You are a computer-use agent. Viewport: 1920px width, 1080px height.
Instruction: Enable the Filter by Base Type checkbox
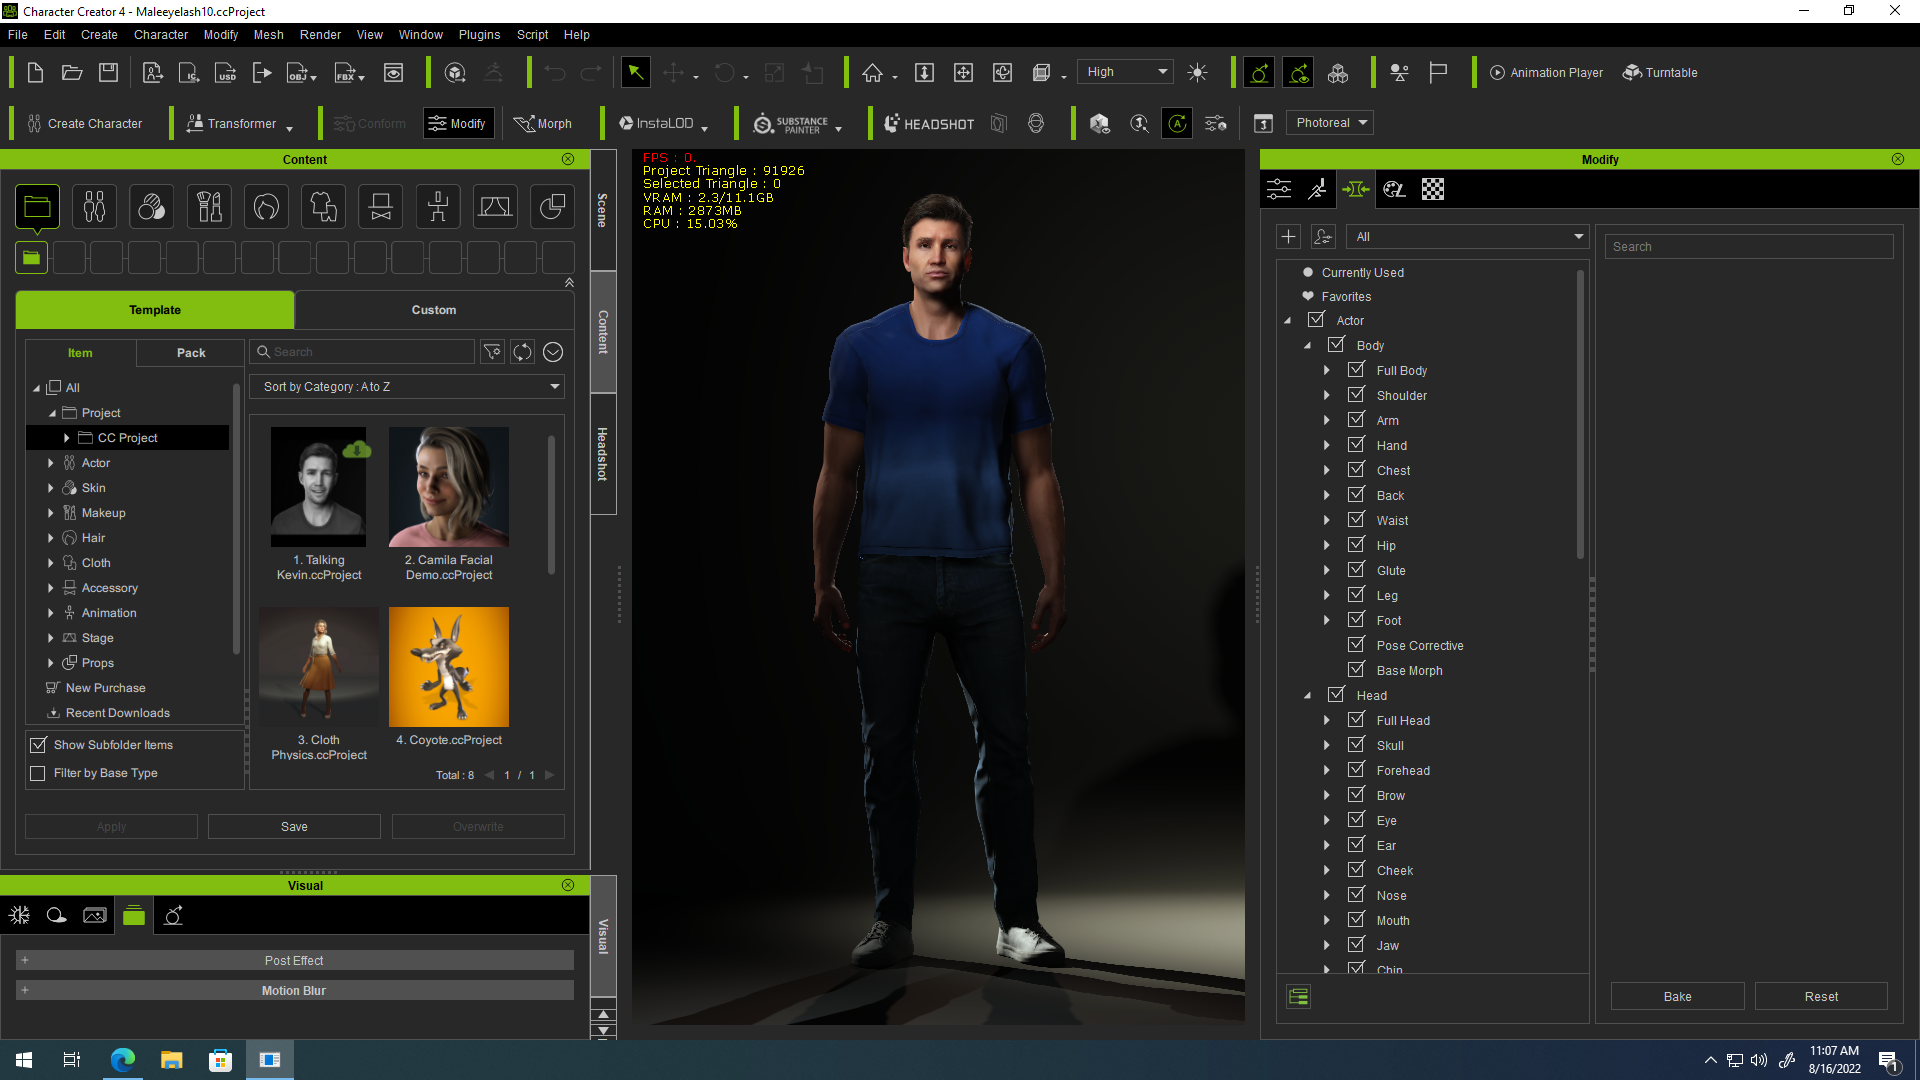[x=38, y=773]
